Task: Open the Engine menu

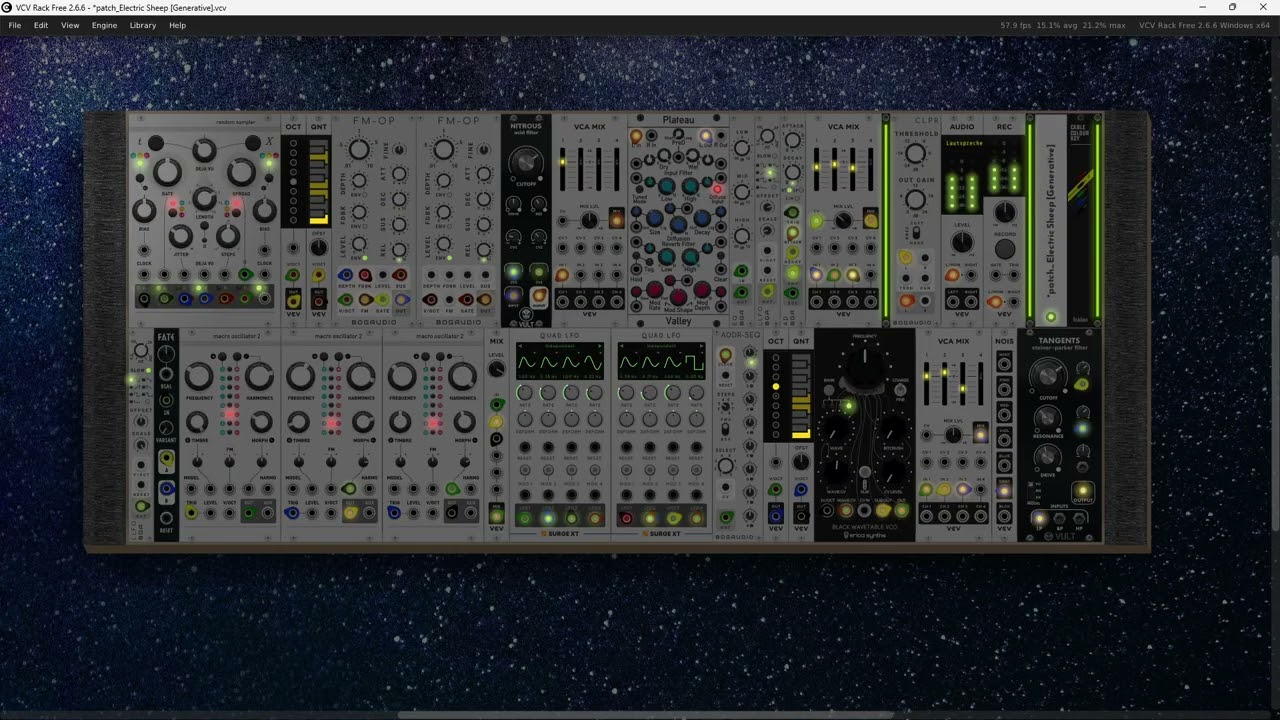Action: pos(105,25)
